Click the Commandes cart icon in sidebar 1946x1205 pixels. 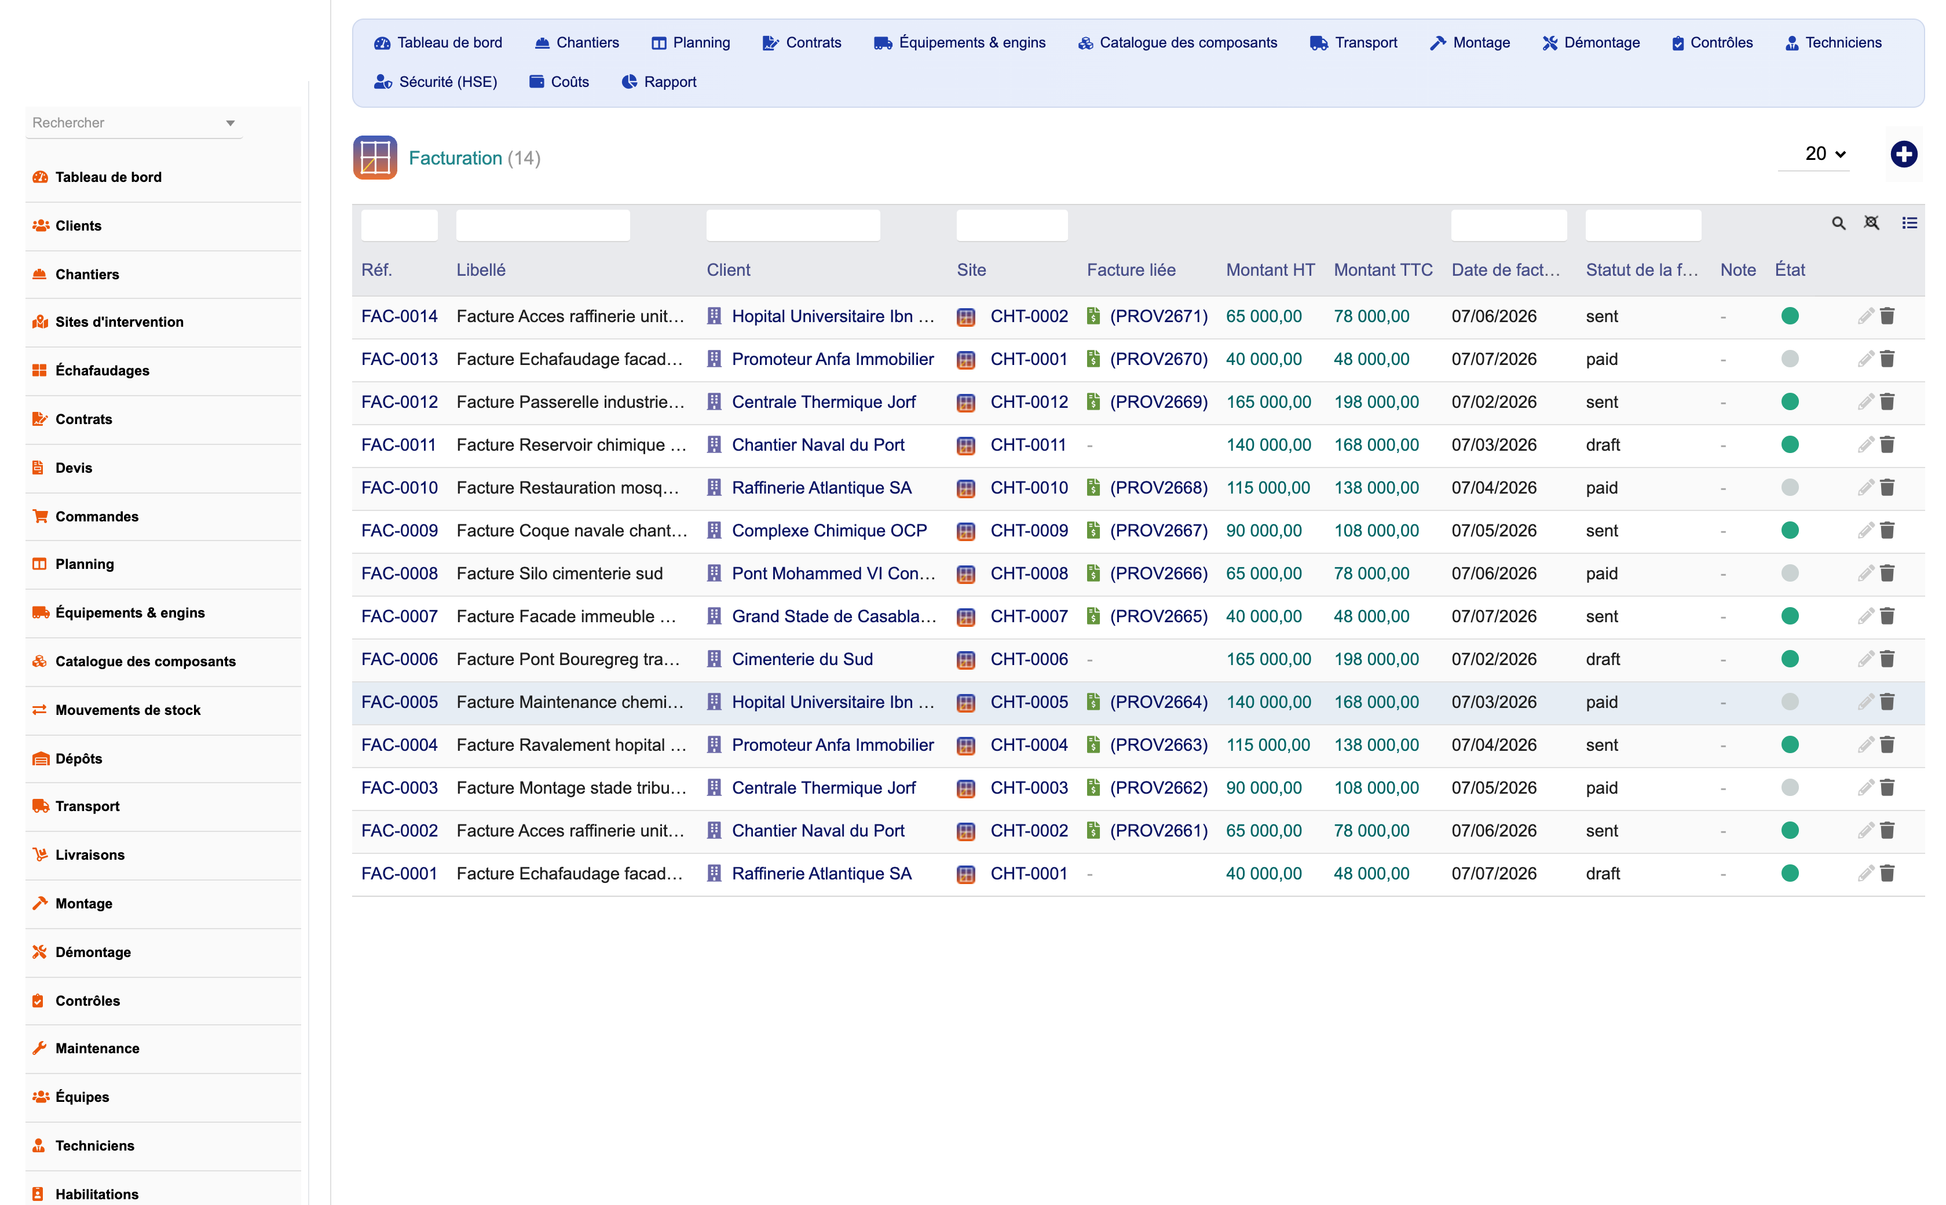tap(40, 516)
